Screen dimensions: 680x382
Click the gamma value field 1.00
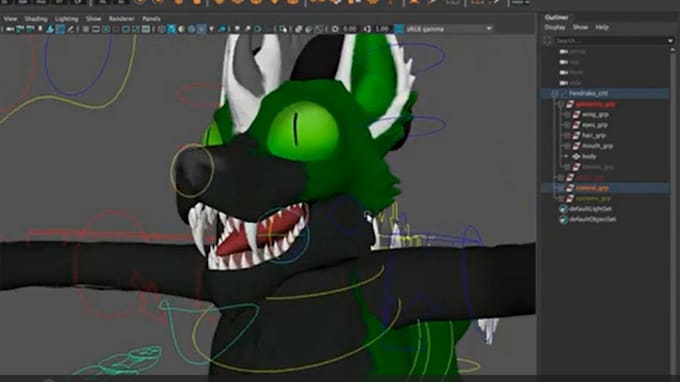point(382,29)
